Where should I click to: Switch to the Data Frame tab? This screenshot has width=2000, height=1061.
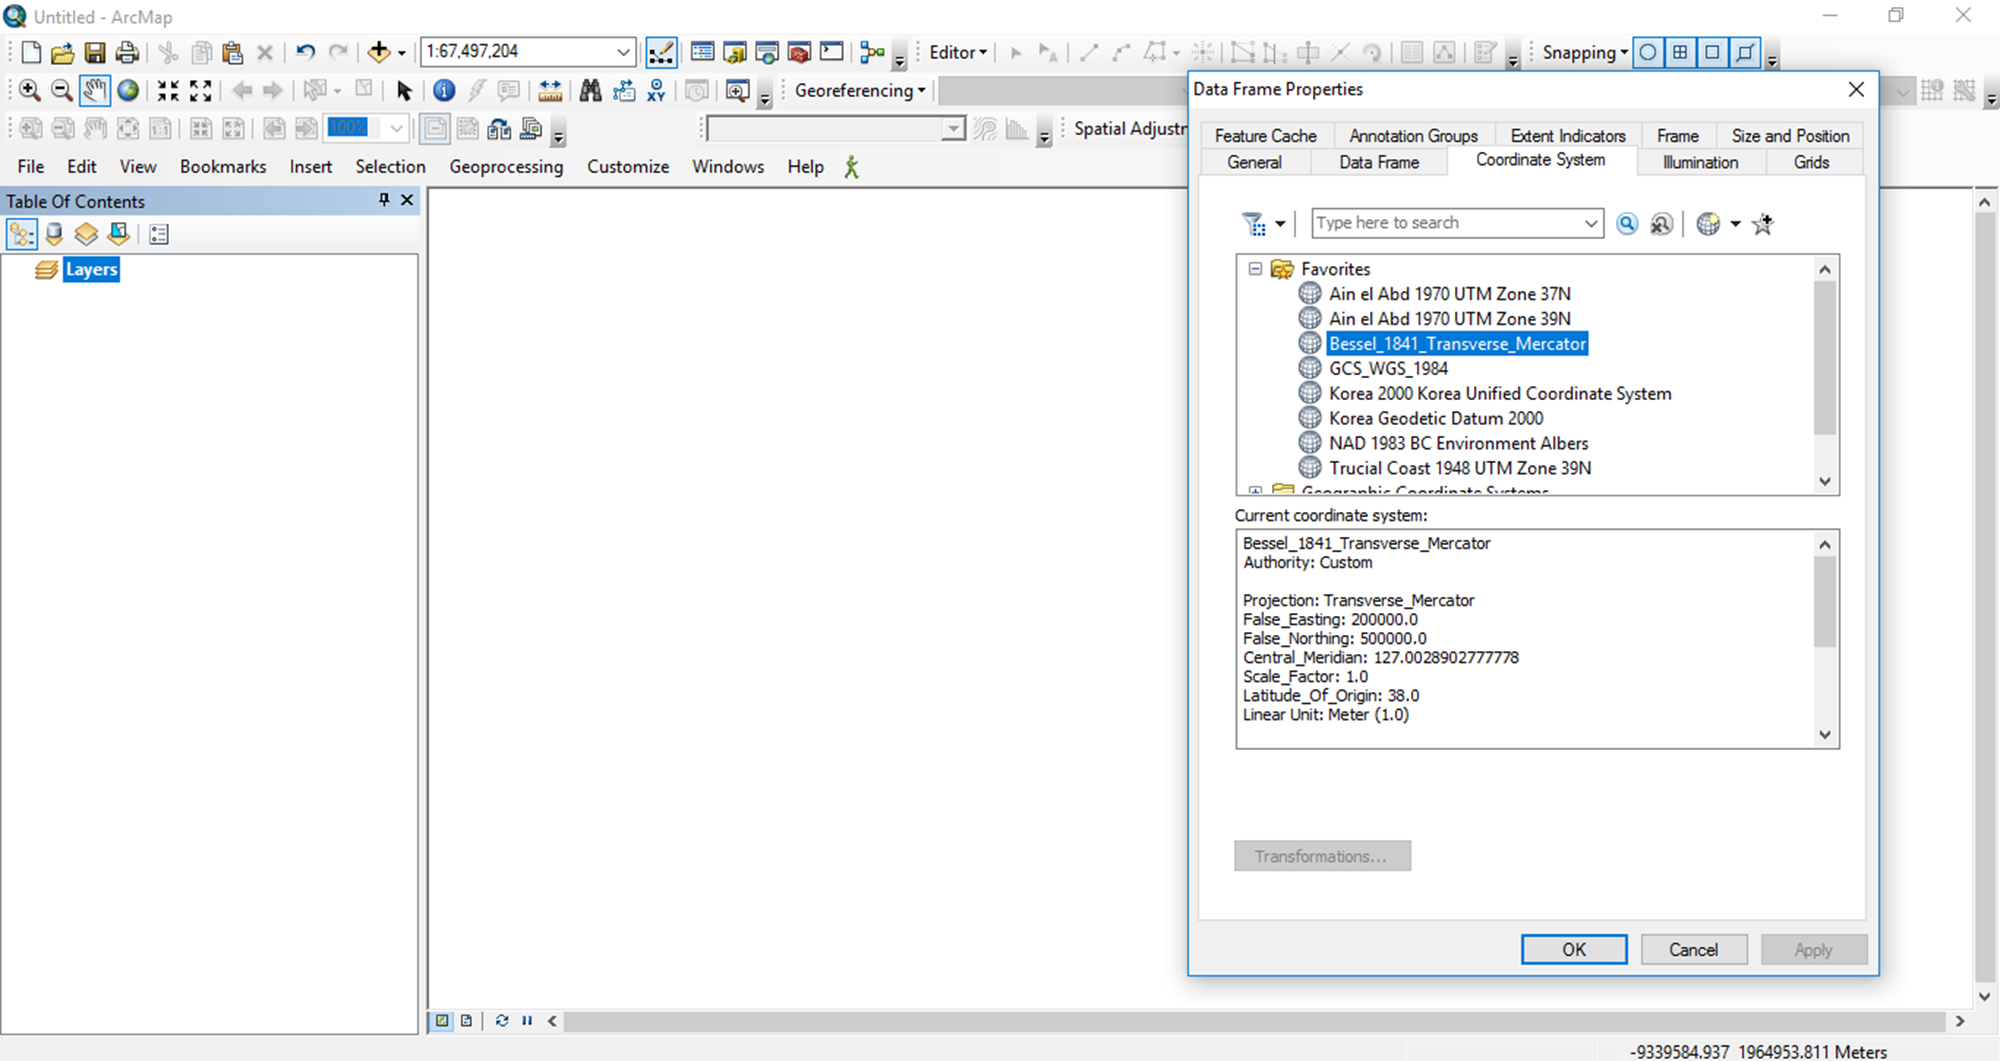pos(1379,162)
